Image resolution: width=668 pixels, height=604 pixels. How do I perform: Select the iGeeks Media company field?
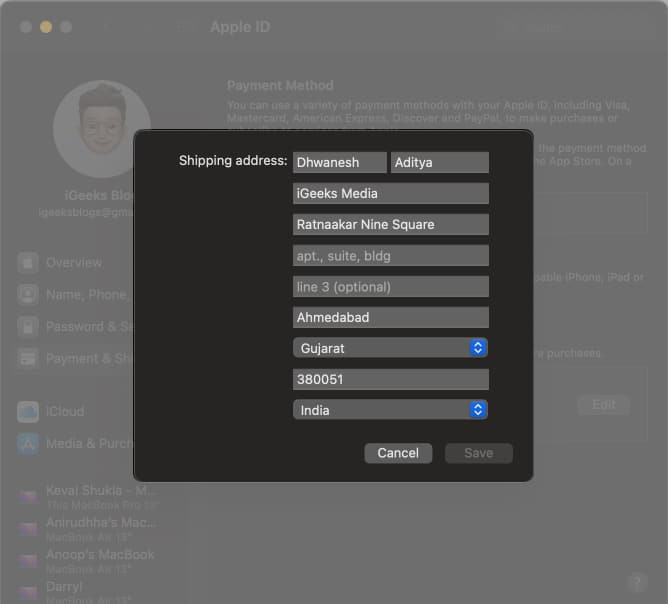click(x=391, y=193)
